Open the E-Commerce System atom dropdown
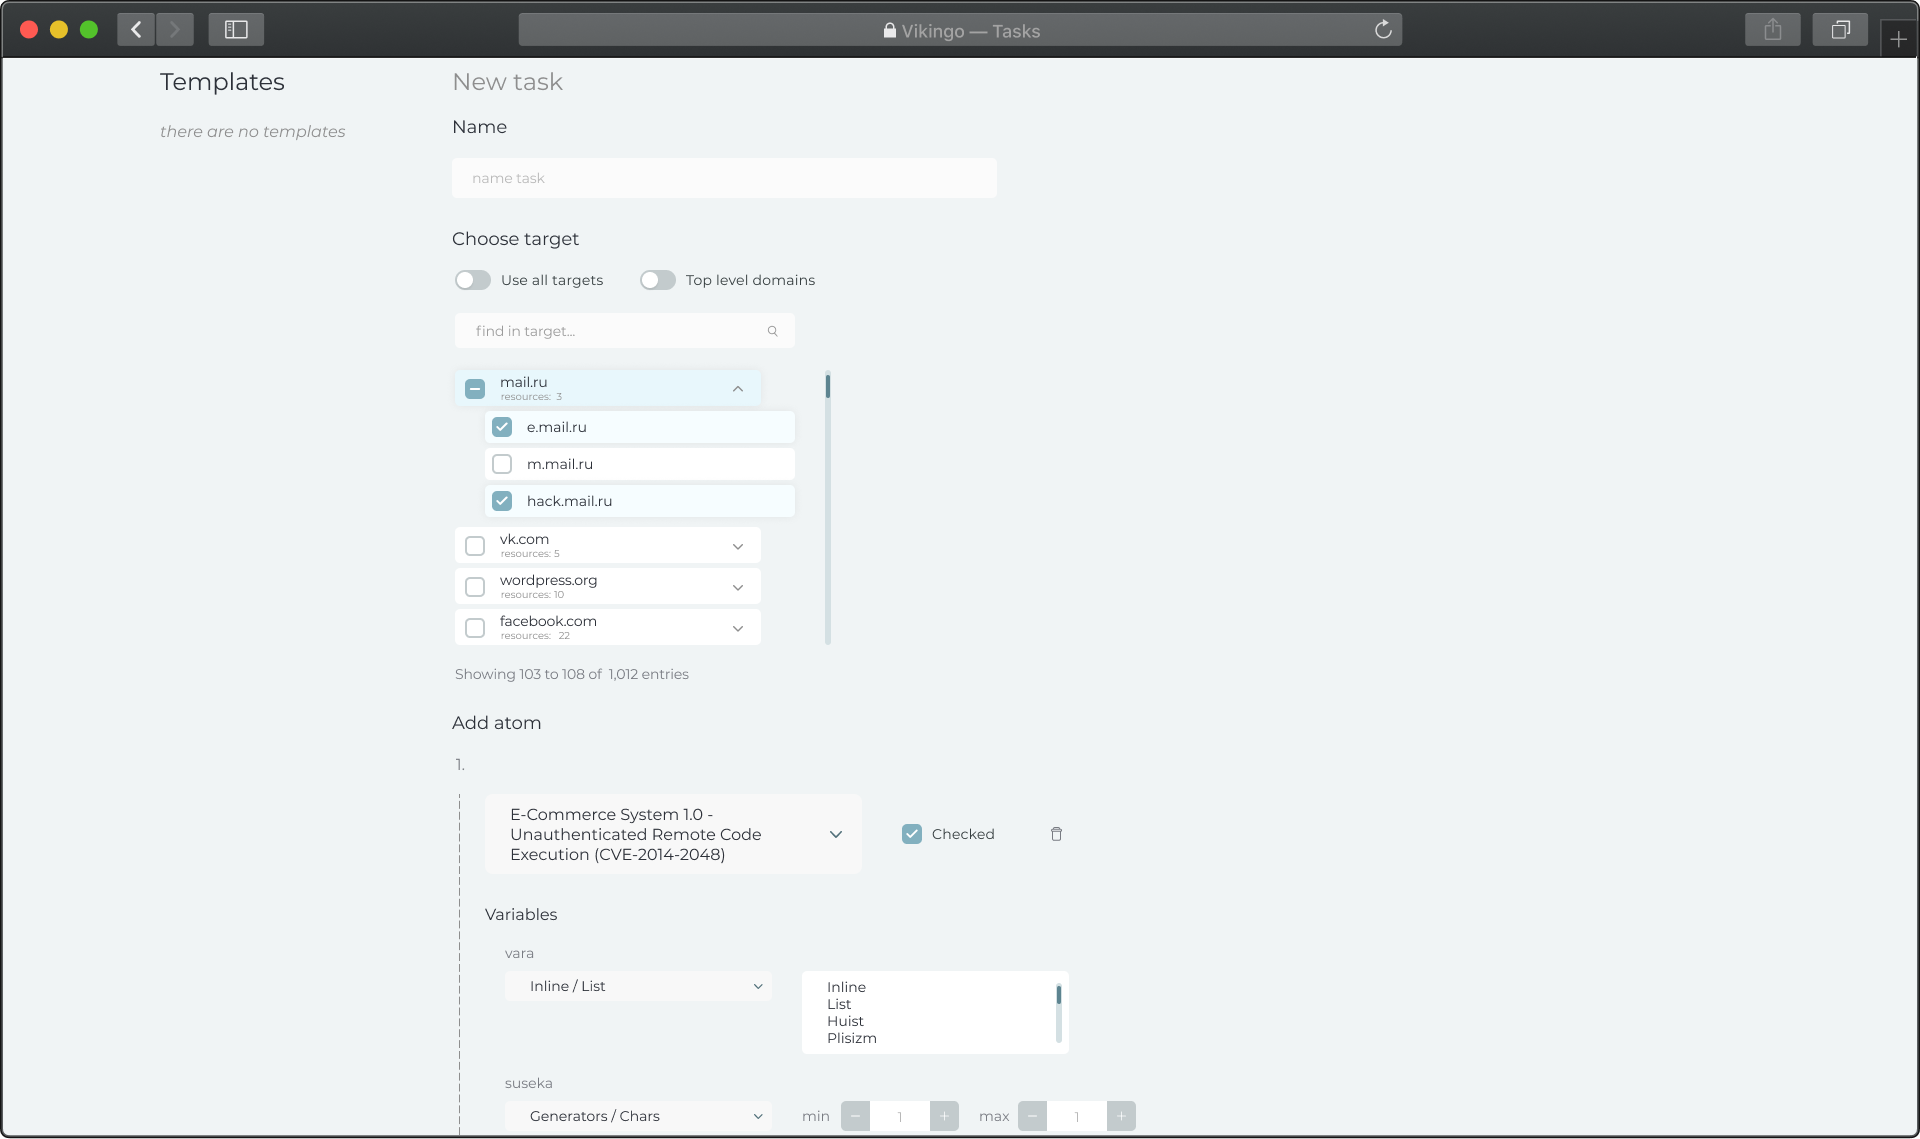Viewport: 1920px width, 1139px height. (836, 834)
